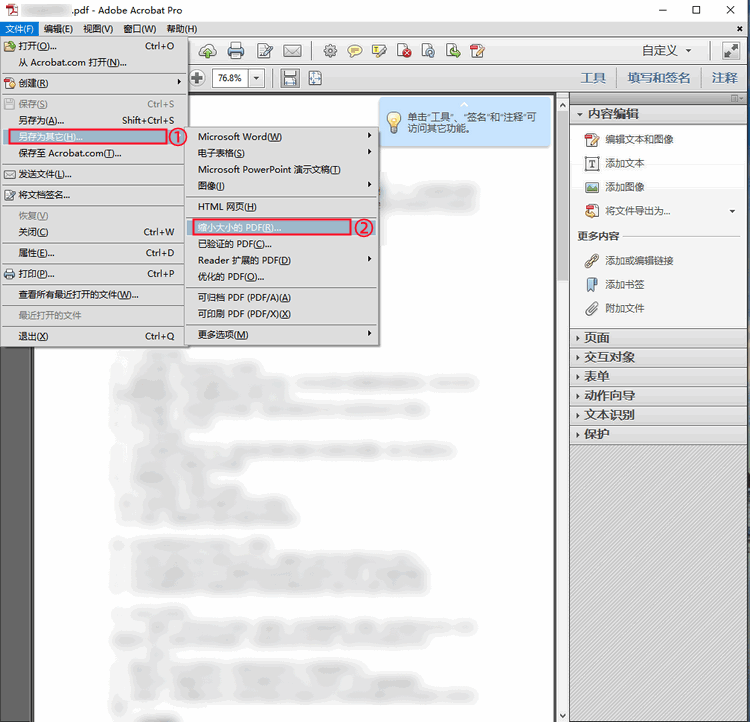
Task: Click the printer icon in toolbar
Action: pyautogui.click(x=235, y=51)
